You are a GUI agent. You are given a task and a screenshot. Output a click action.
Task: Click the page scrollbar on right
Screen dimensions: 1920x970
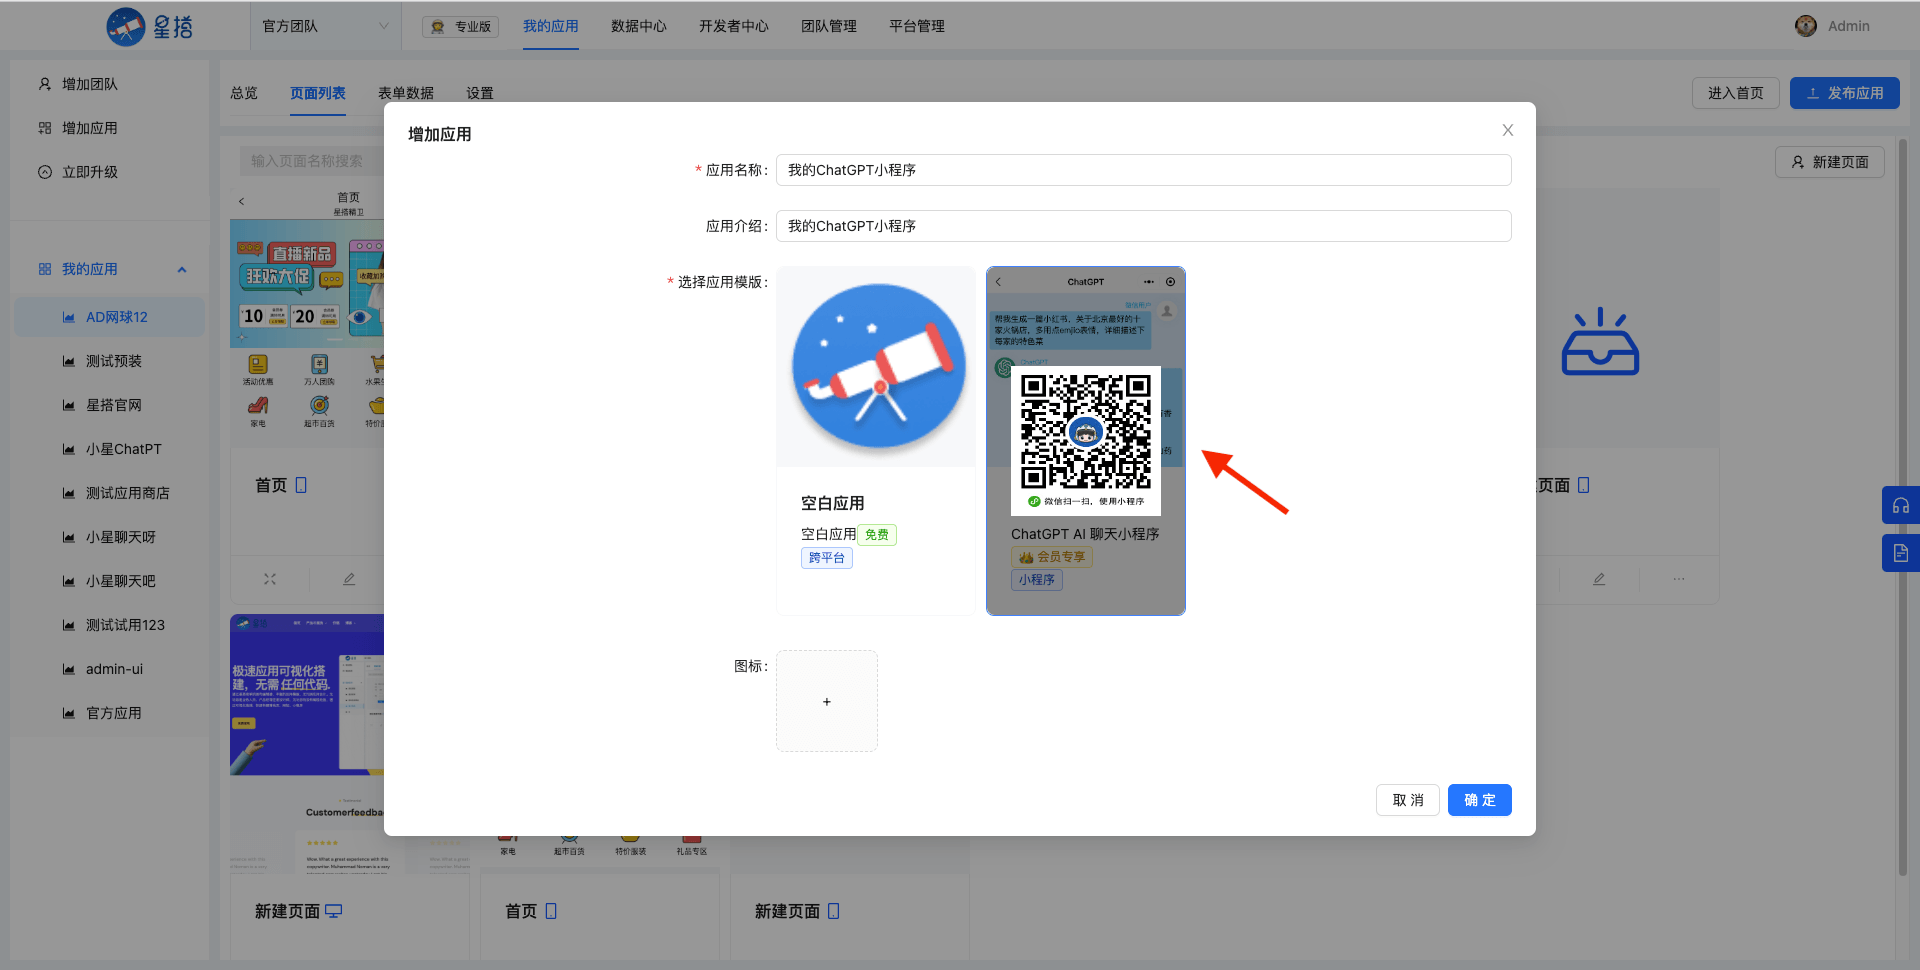[x=1903, y=507]
